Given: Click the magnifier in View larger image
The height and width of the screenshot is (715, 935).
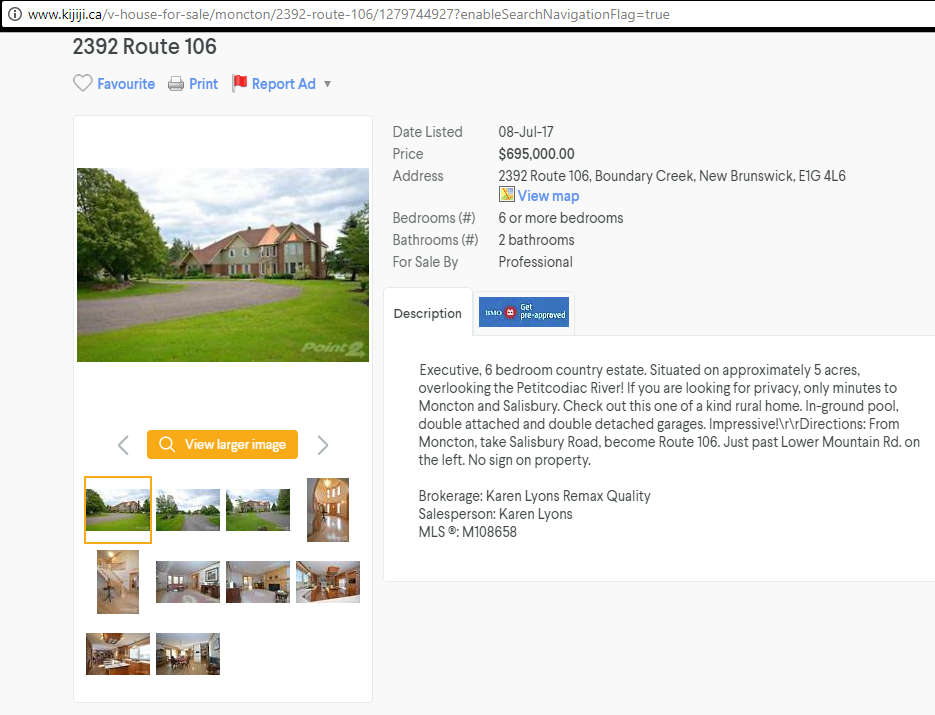Looking at the screenshot, I should 167,444.
